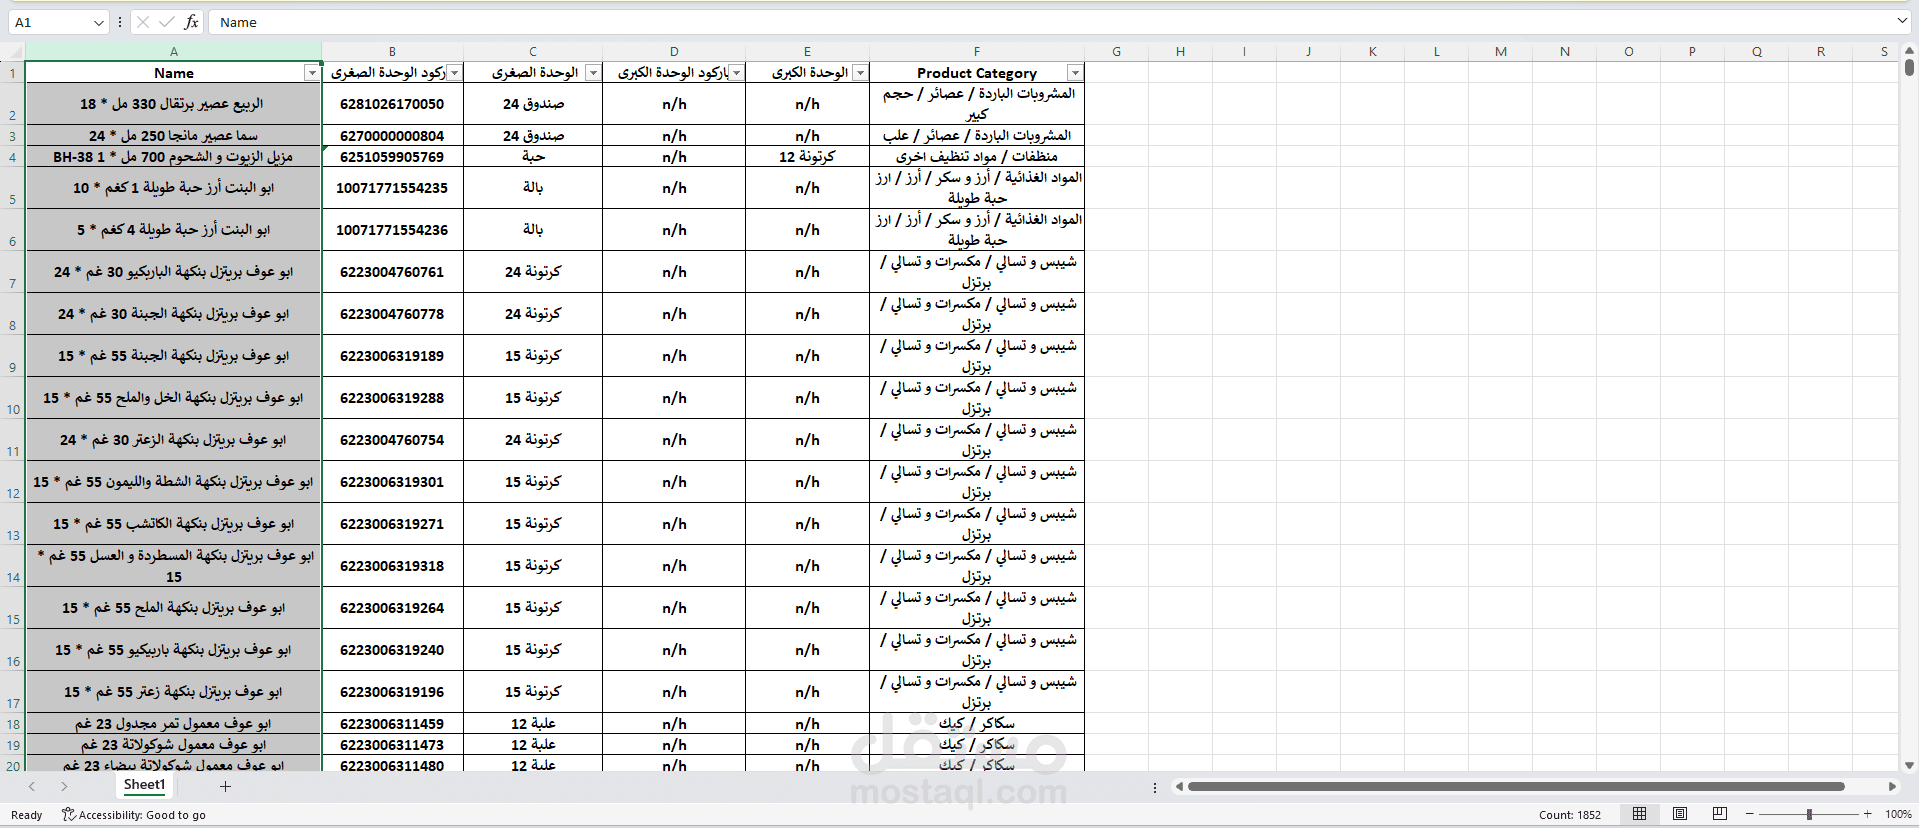This screenshot has width=1919, height=828.
Task: Select the cell containing barcode 6223006319189
Action: [392, 356]
